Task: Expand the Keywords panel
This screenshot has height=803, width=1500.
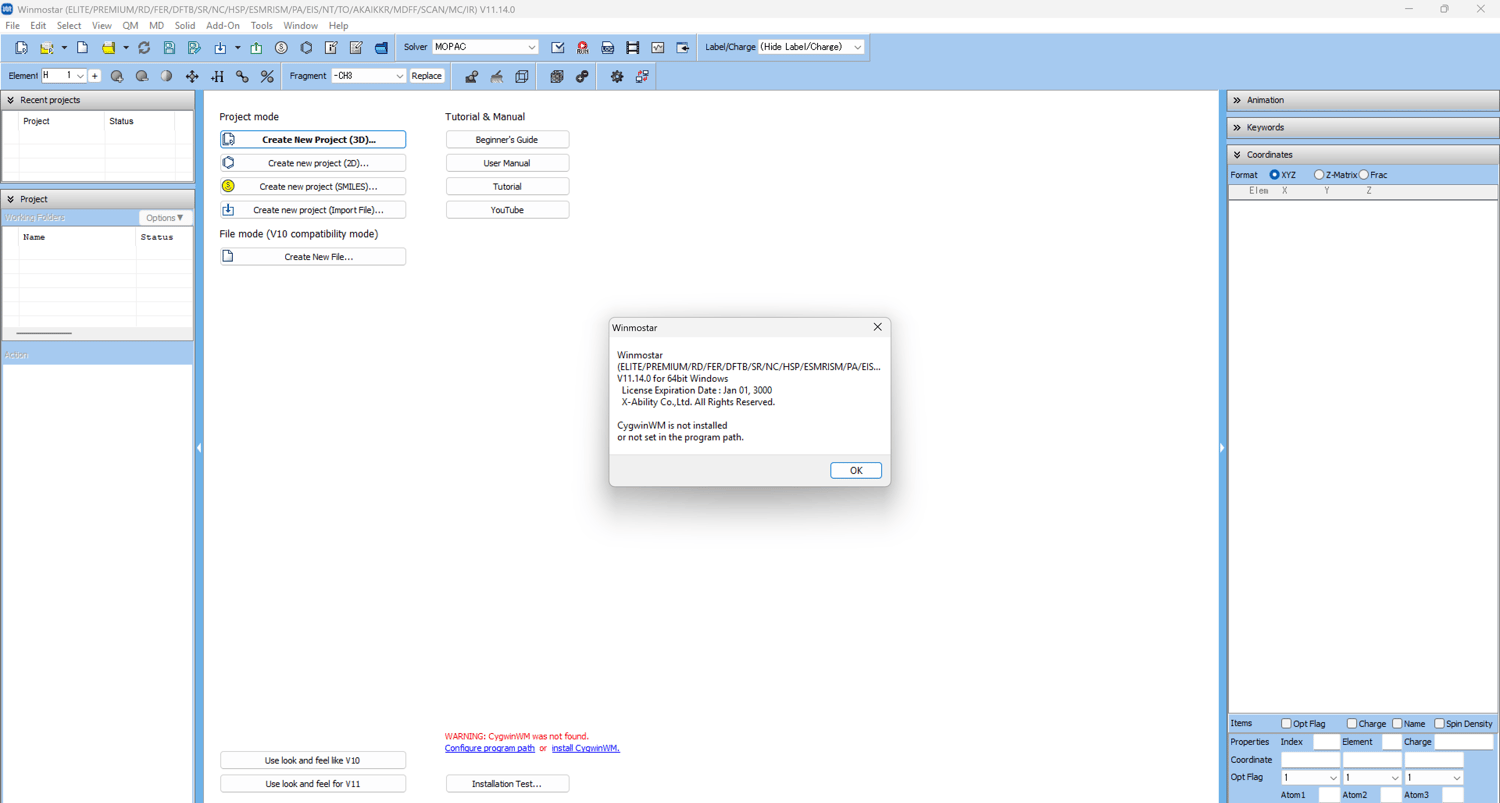Action: (1237, 128)
